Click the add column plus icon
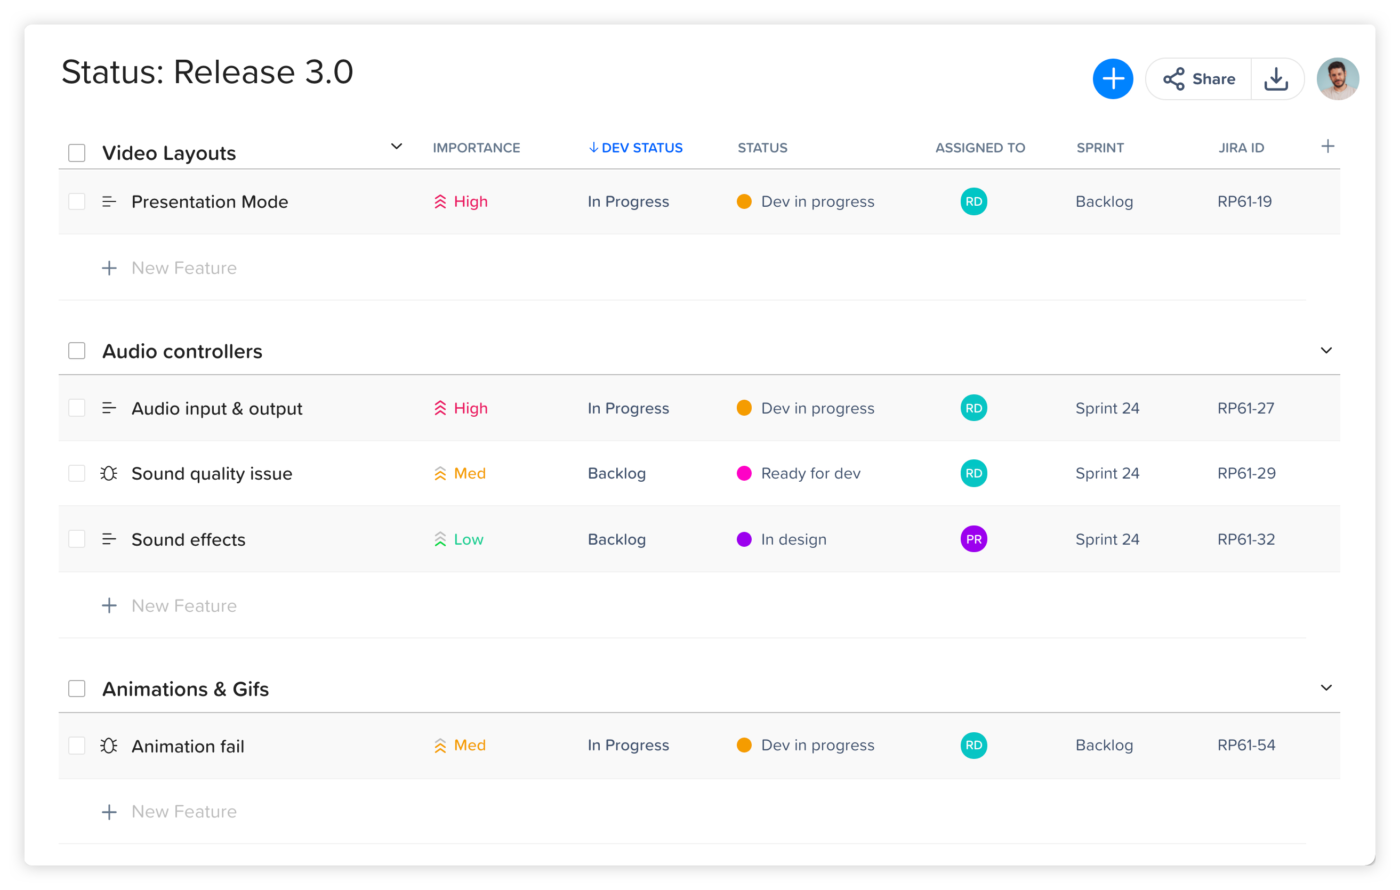 click(1327, 147)
